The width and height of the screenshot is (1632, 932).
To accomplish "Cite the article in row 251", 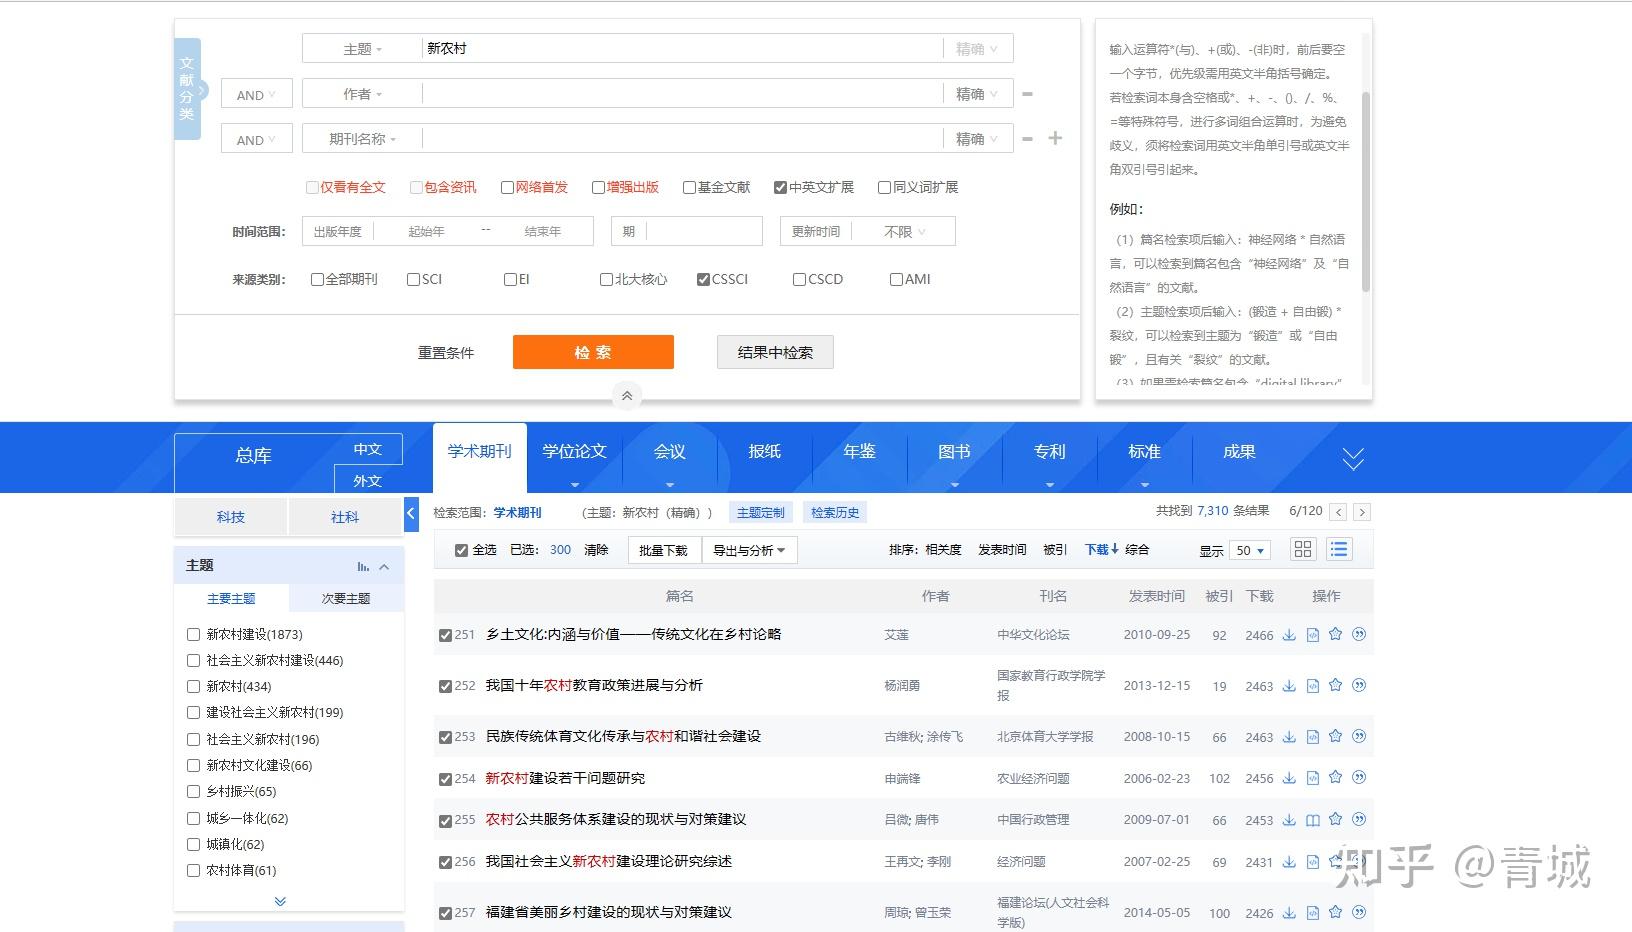I will coord(1359,634).
